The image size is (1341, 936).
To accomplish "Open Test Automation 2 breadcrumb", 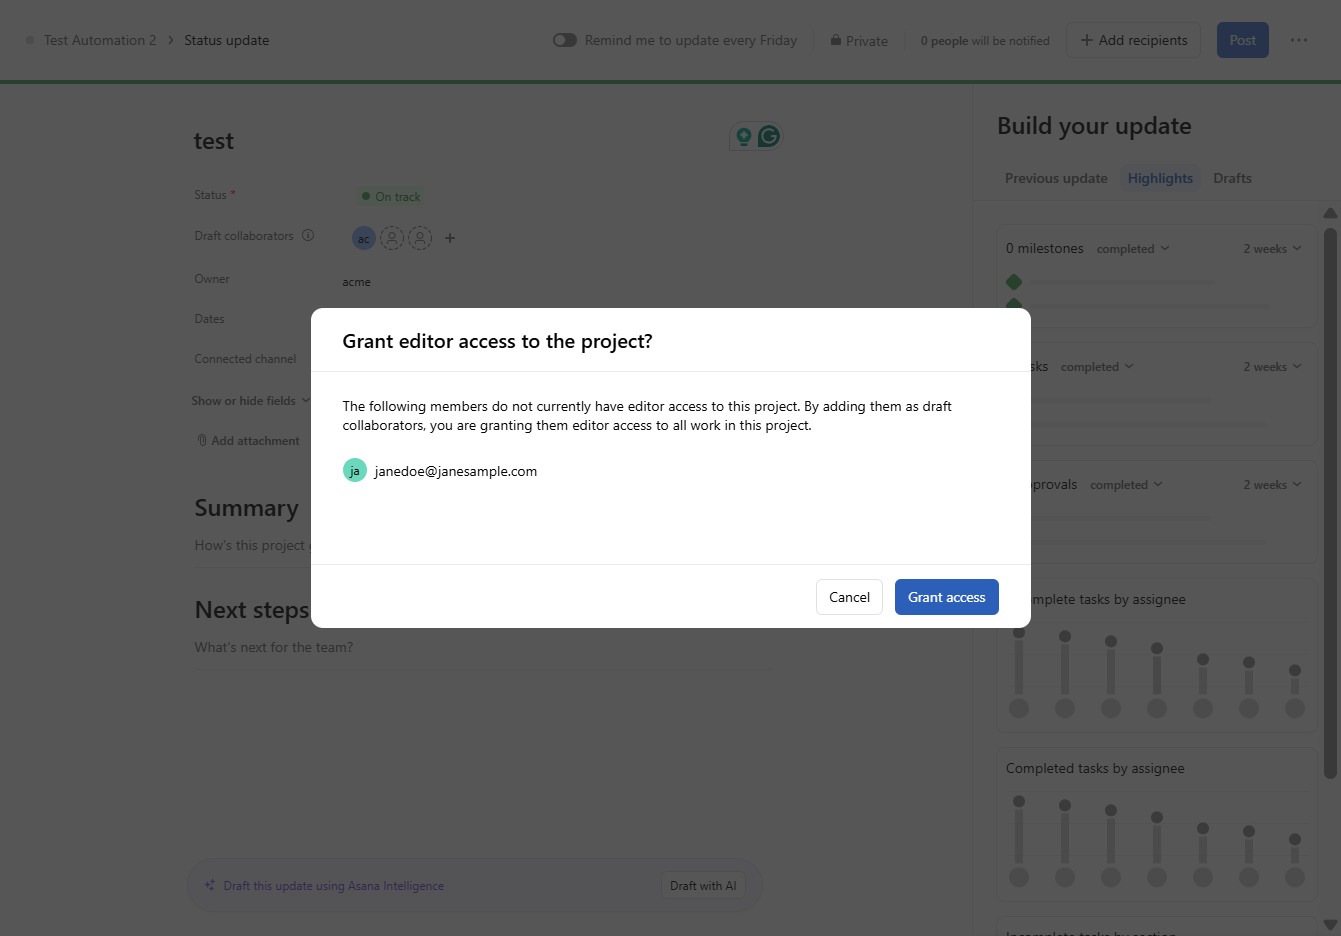I will tap(100, 40).
